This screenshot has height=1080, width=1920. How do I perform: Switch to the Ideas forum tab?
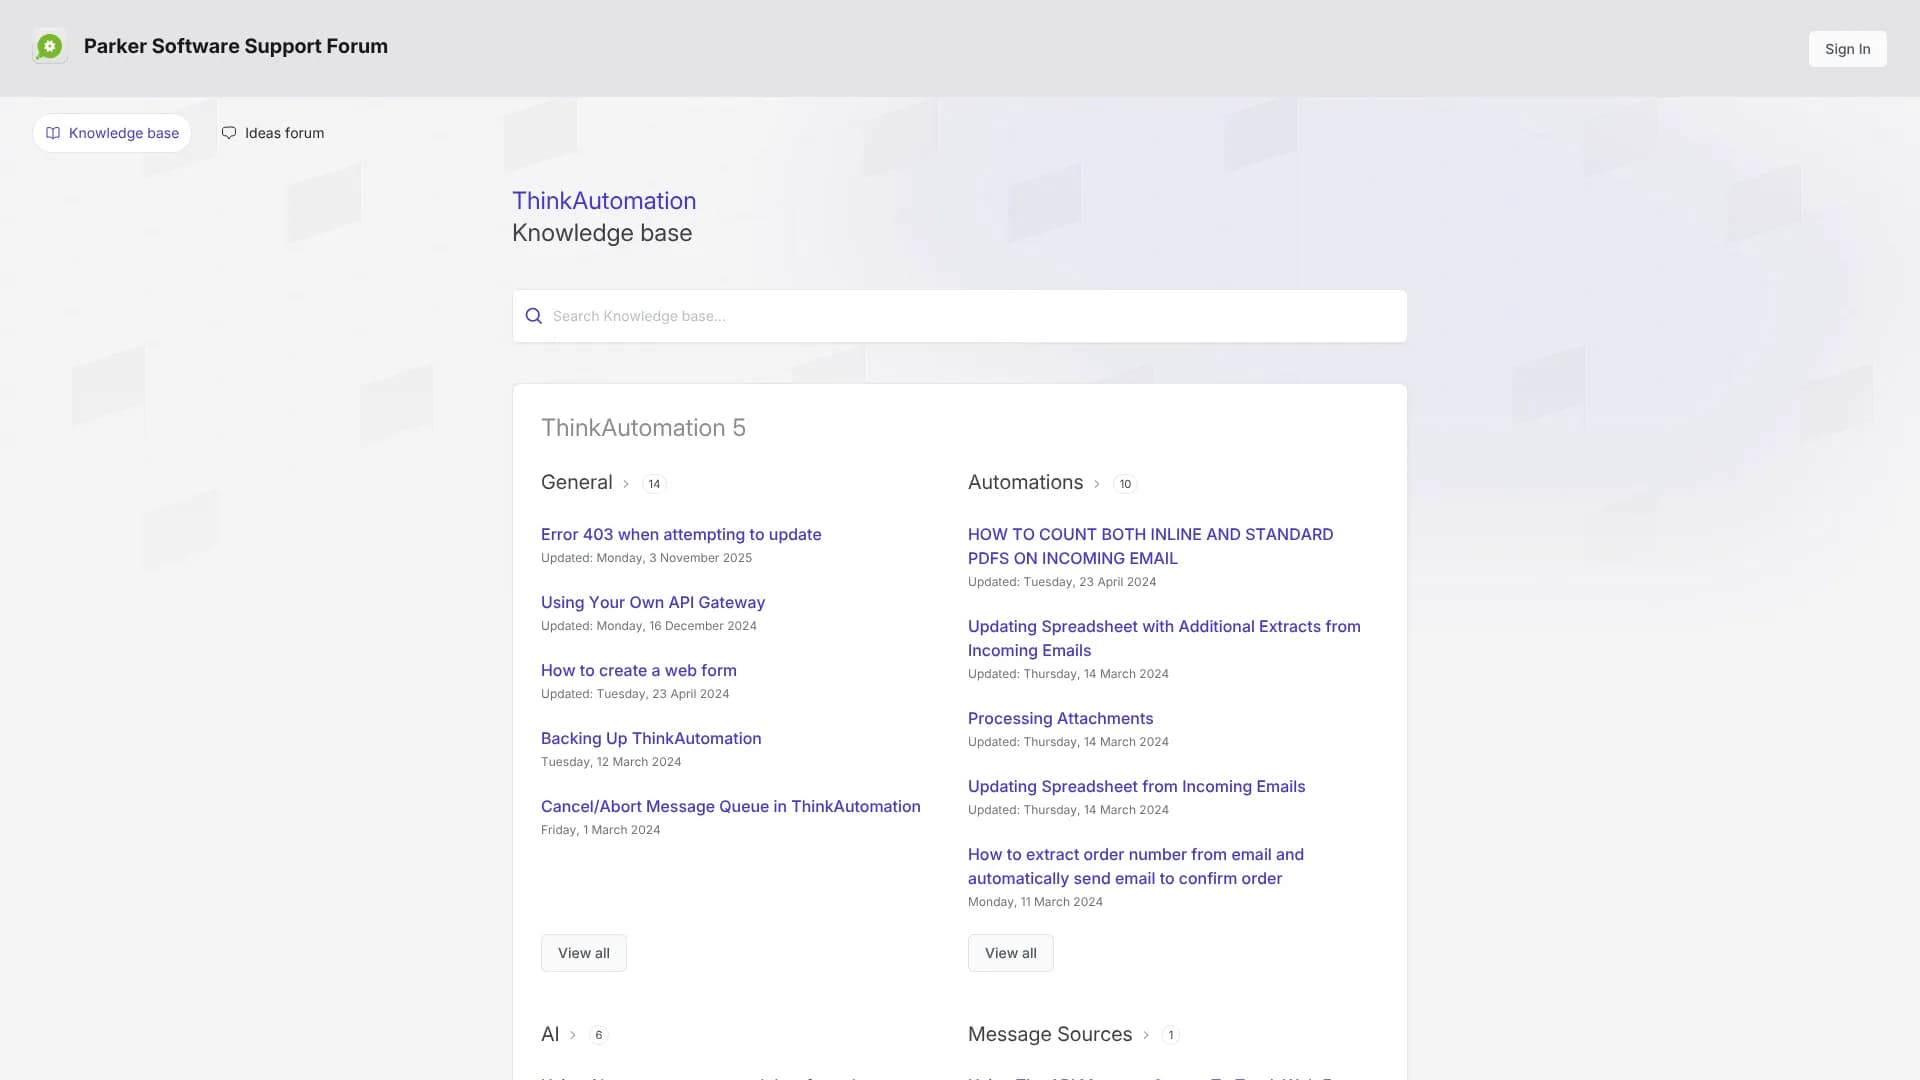tap(273, 132)
